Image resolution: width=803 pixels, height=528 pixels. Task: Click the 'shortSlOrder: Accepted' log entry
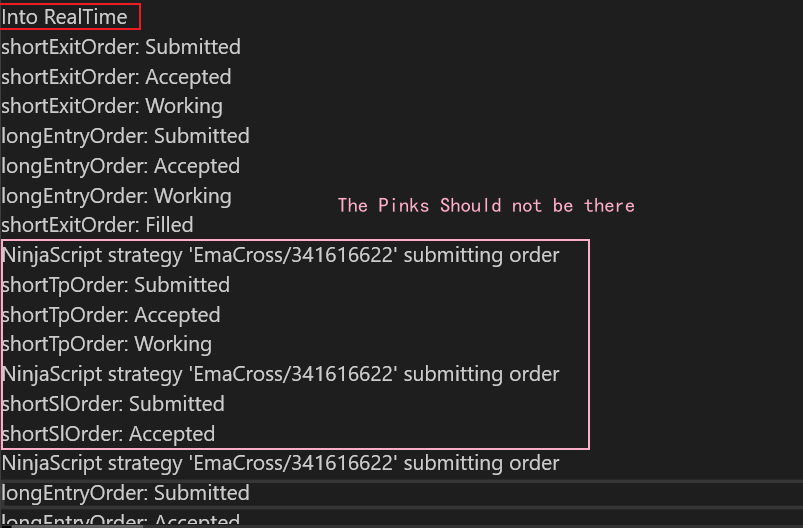coord(108,434)
